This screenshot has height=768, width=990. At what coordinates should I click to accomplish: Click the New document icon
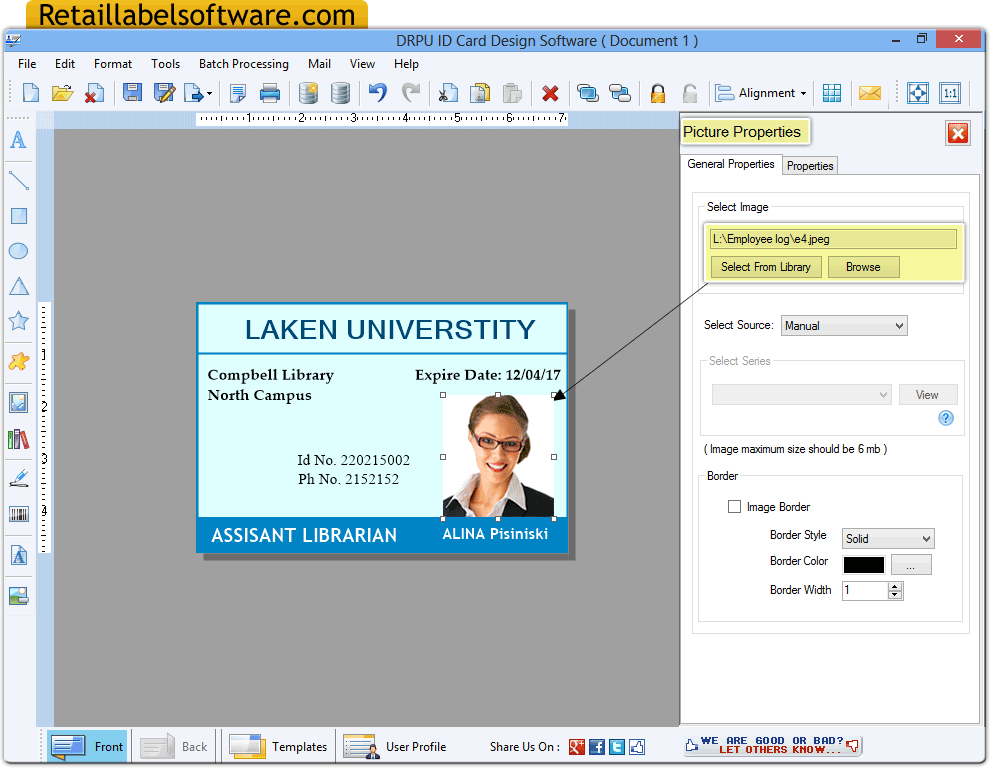[x=30, y=93]
